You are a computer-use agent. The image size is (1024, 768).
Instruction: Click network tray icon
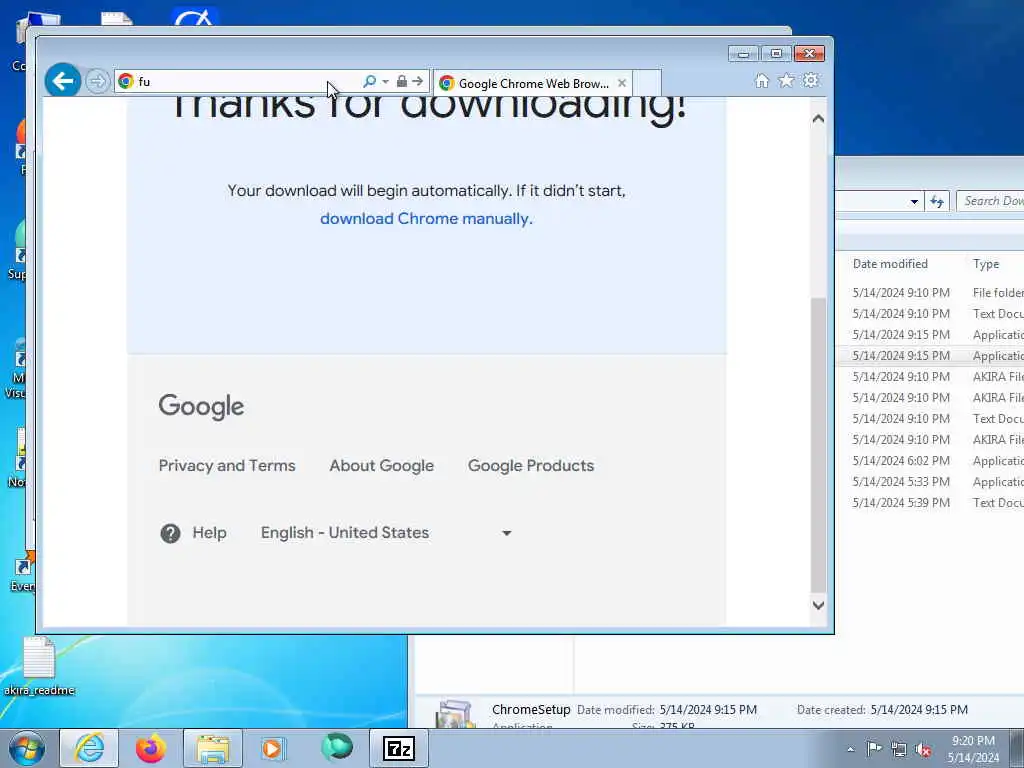pos(899,749)
